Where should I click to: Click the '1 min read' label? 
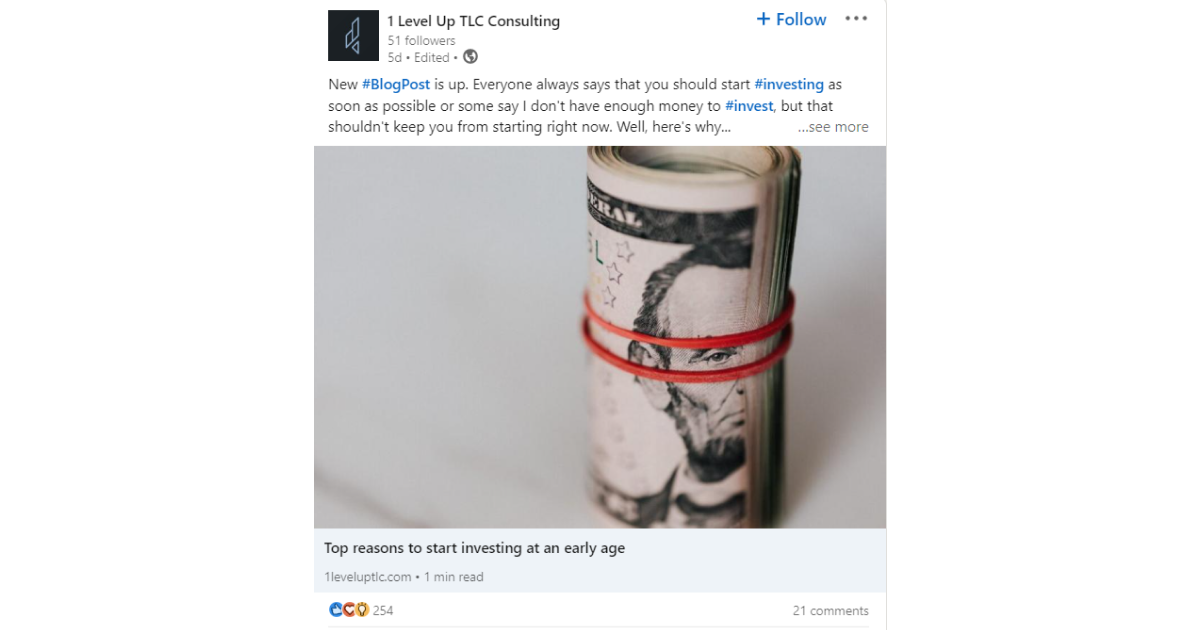click(454, 577)
